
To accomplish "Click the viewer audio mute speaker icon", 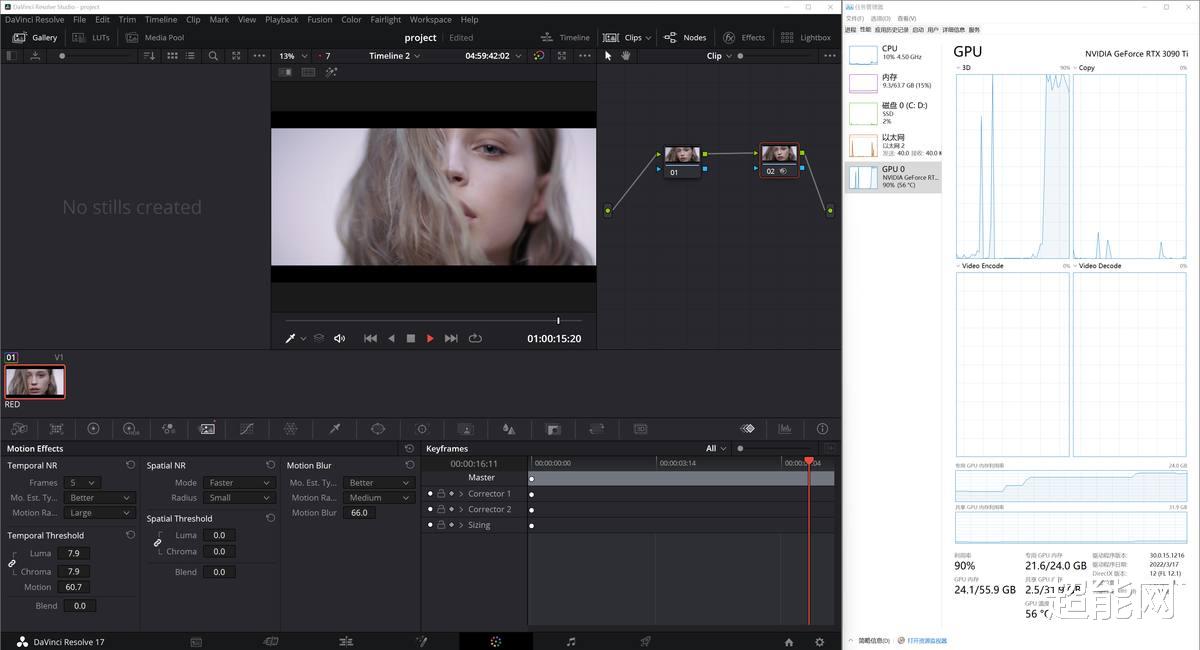I will point(339,338).
